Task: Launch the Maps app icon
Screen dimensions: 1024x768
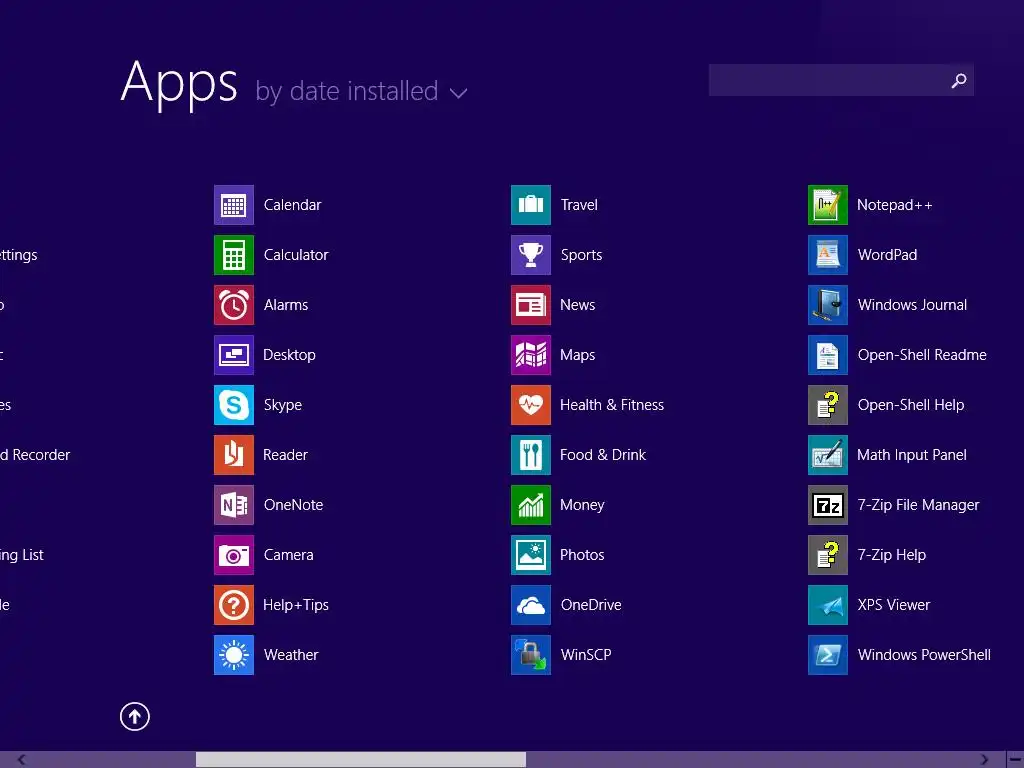Action: (531, 355)
